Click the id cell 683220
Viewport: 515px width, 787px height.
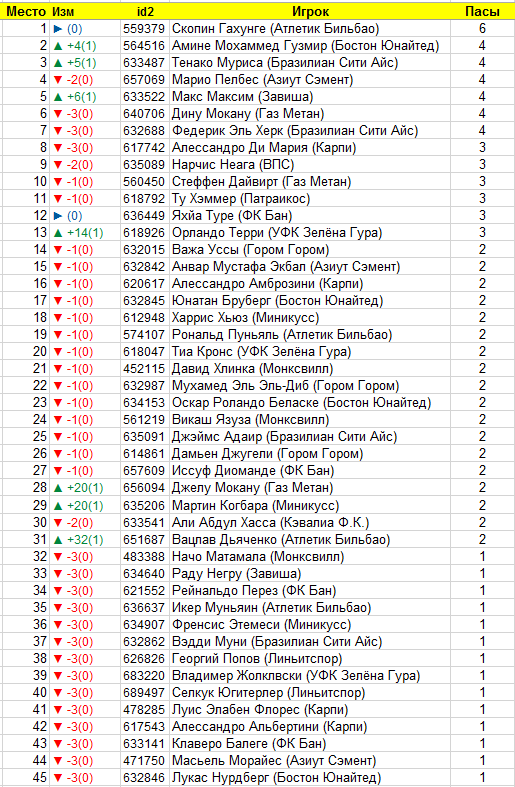click(x=145, y=676)
